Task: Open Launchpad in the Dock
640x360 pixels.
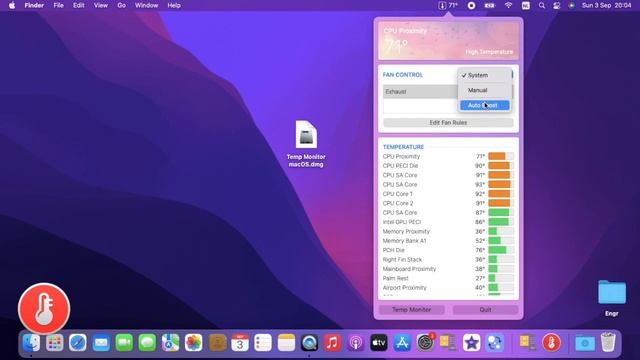Action: [x=54, y=342]
